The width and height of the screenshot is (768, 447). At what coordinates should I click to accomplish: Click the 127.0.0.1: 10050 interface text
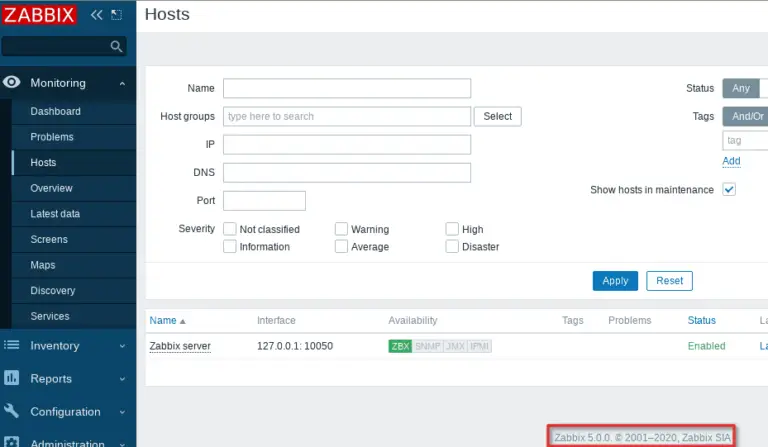[x=295, y=346]
